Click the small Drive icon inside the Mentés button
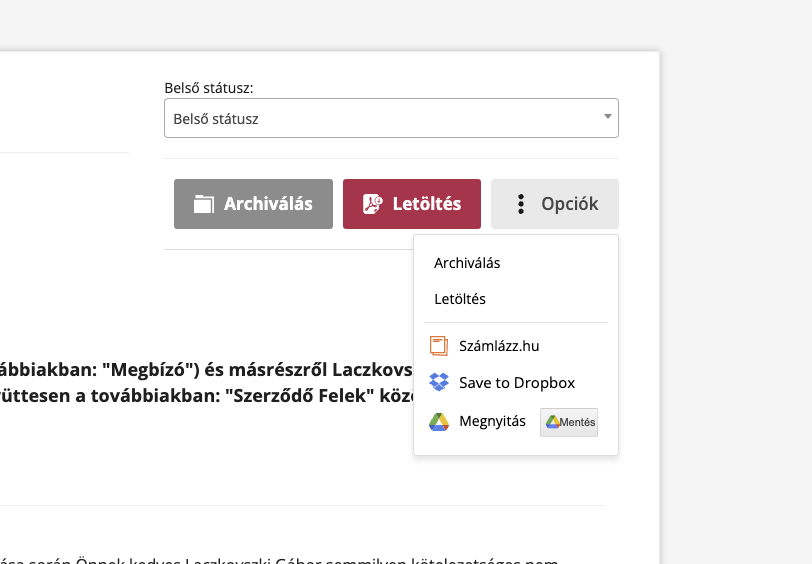 point(551,422)
